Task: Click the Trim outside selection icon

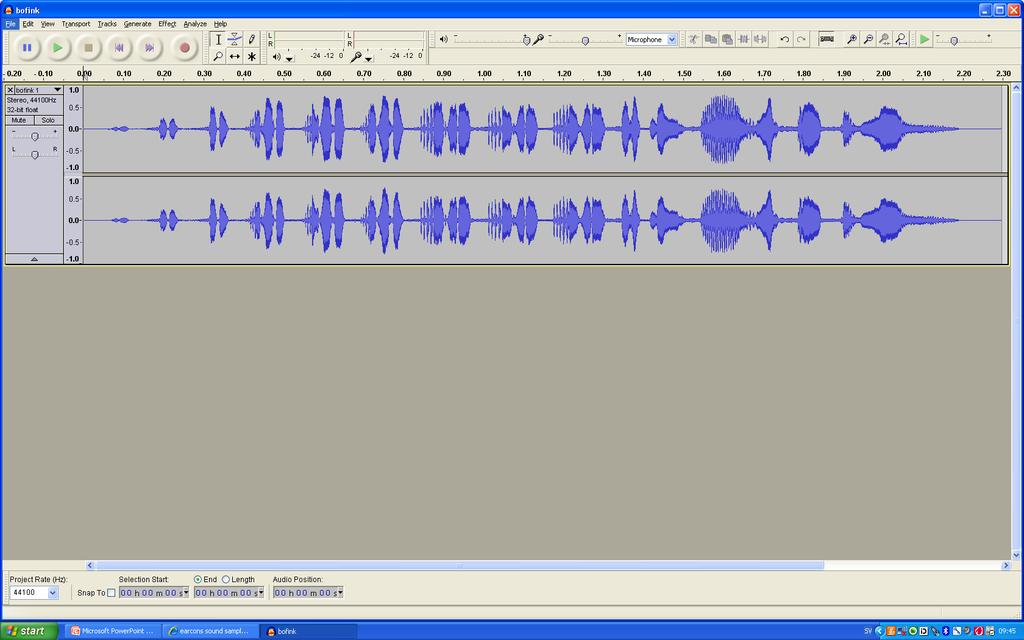Action: click(743, 39)
